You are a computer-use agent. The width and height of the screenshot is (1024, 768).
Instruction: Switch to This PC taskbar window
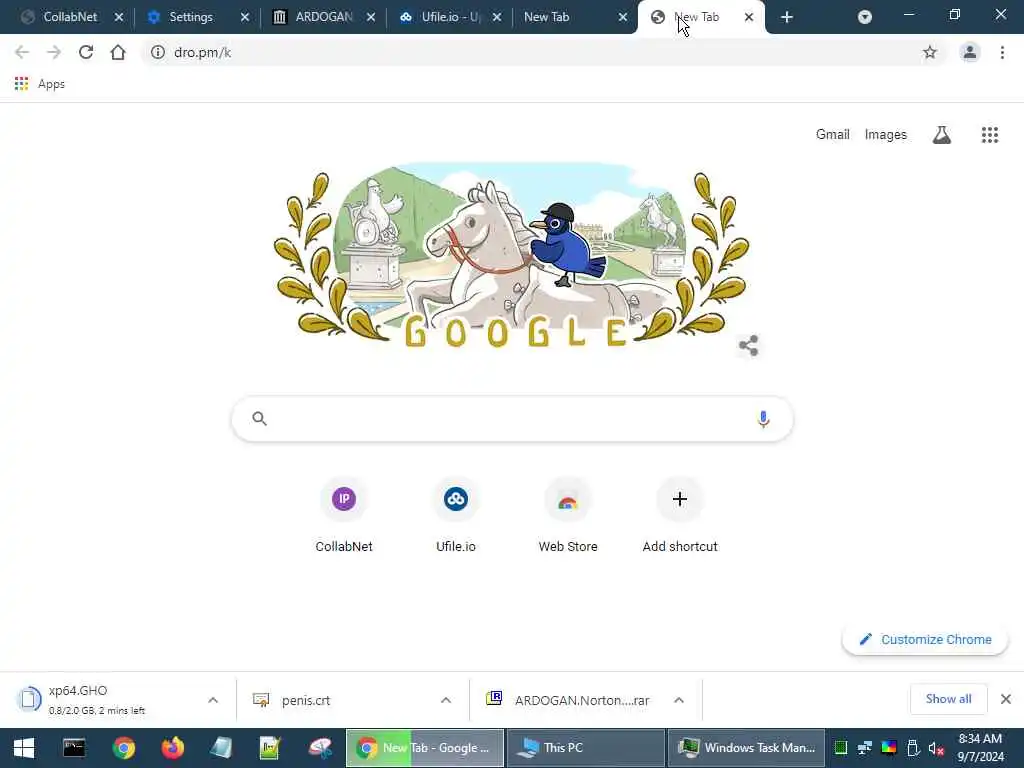585,748
